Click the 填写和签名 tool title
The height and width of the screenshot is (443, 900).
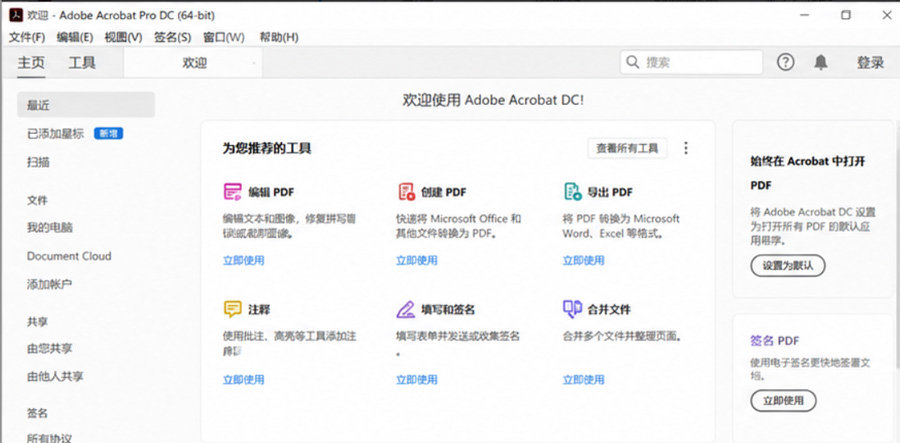448,310
